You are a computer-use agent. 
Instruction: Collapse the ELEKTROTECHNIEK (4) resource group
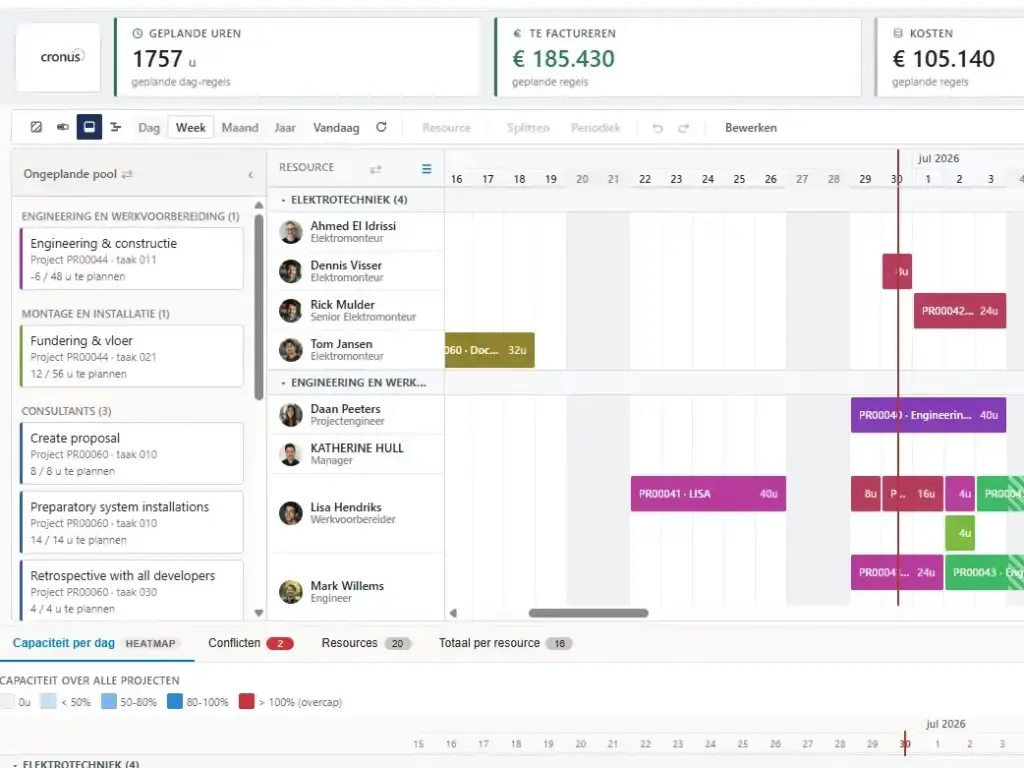pyautogui.click(x=283, y=200)
